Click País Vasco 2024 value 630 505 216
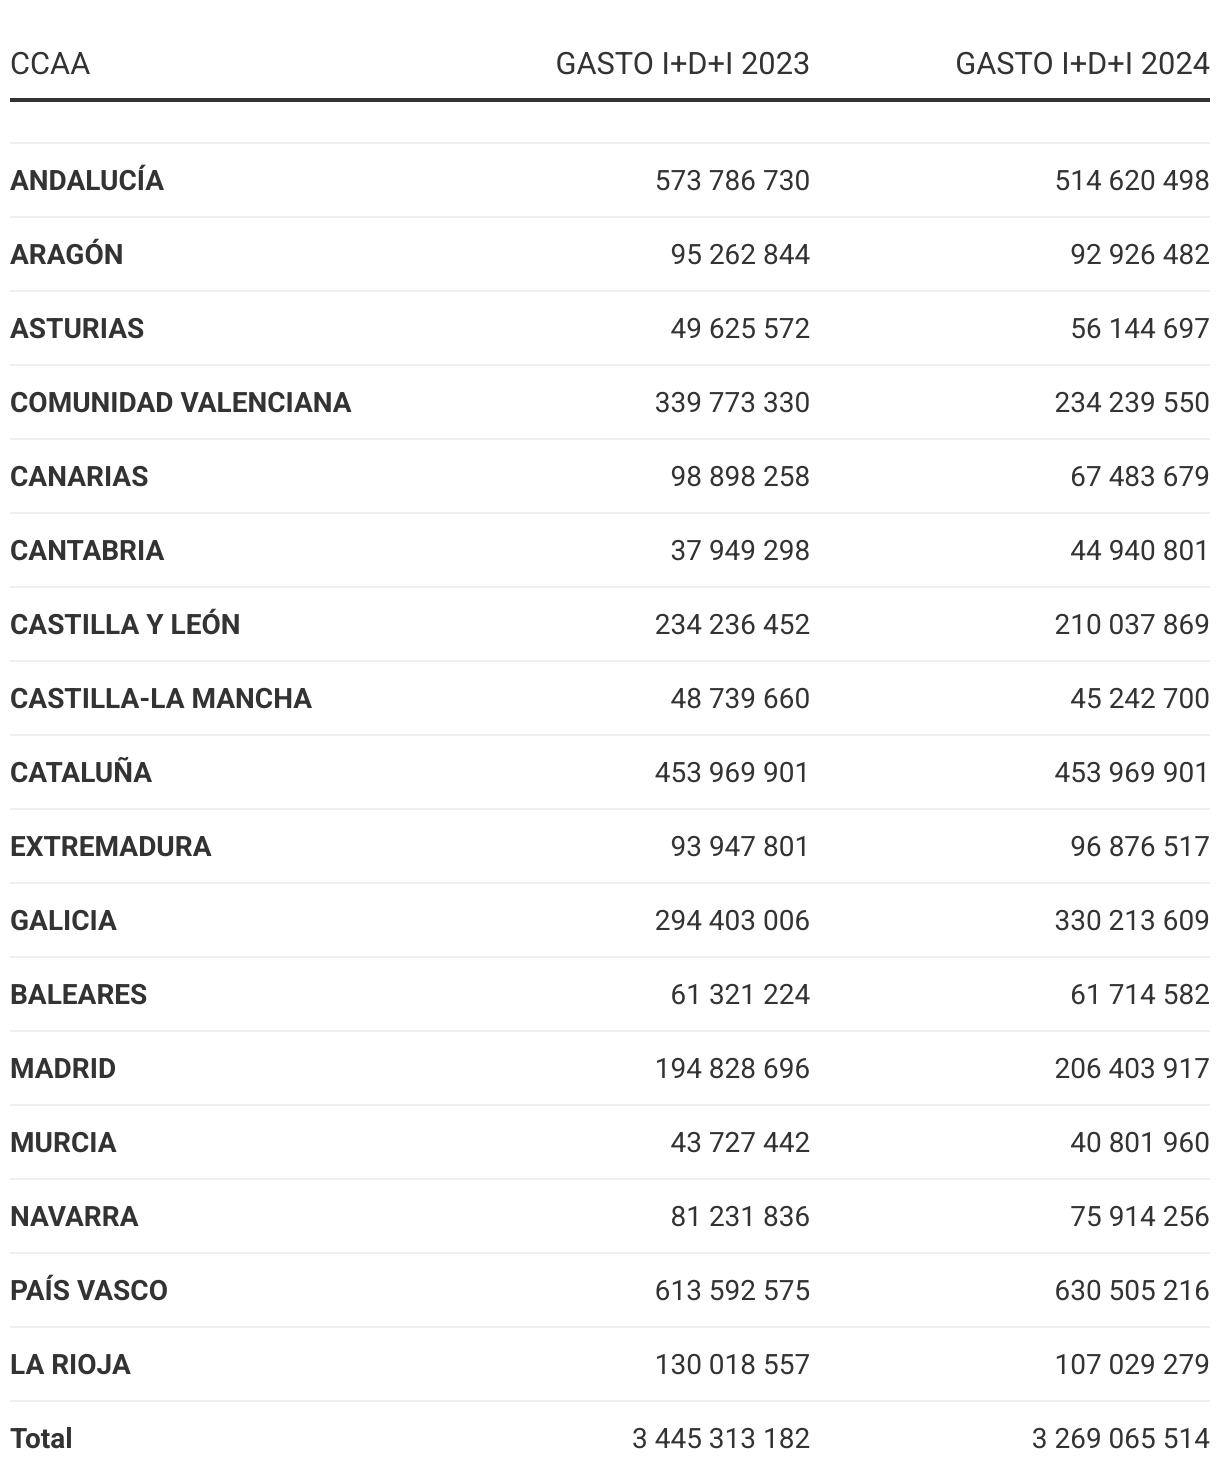This screenshot has width=1220, height=1484. point(1132,1291)
